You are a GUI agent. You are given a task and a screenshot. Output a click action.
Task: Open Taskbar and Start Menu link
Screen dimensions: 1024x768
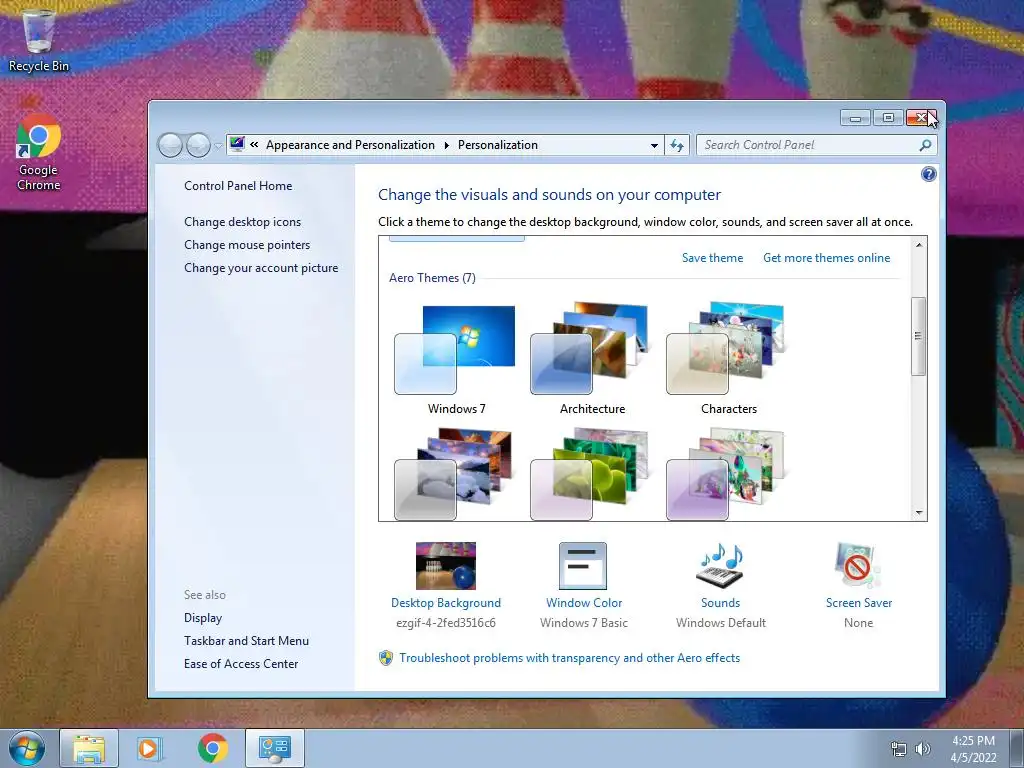click(246, 641)
